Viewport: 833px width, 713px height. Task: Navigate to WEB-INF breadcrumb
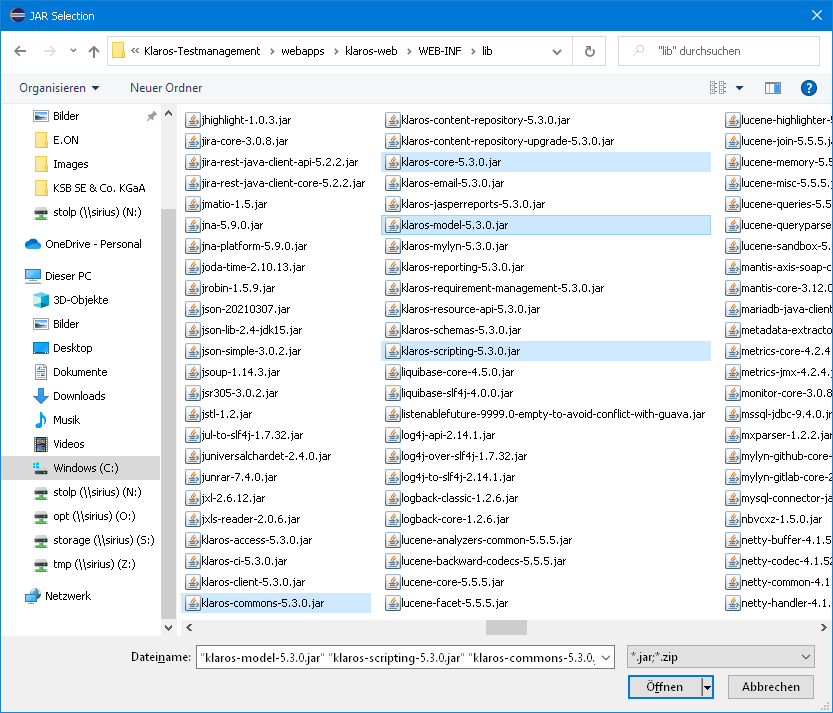440,51
